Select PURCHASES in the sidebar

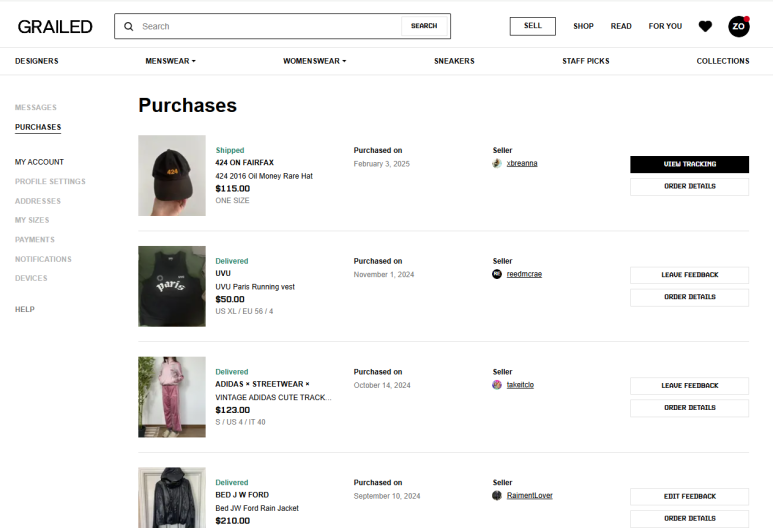click(x=38, y=127)
